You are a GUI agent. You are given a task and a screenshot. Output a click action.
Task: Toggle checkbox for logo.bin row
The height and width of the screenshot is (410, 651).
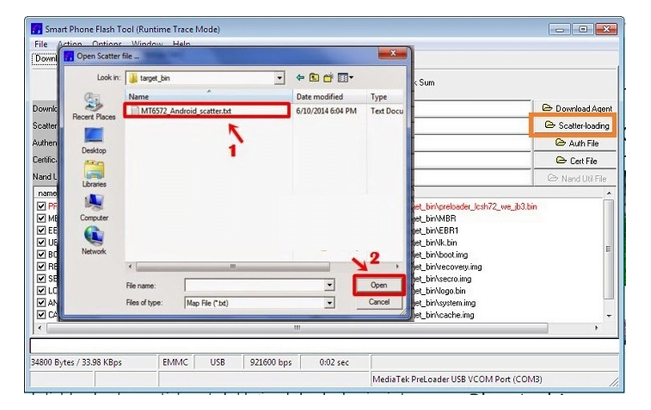41,290
